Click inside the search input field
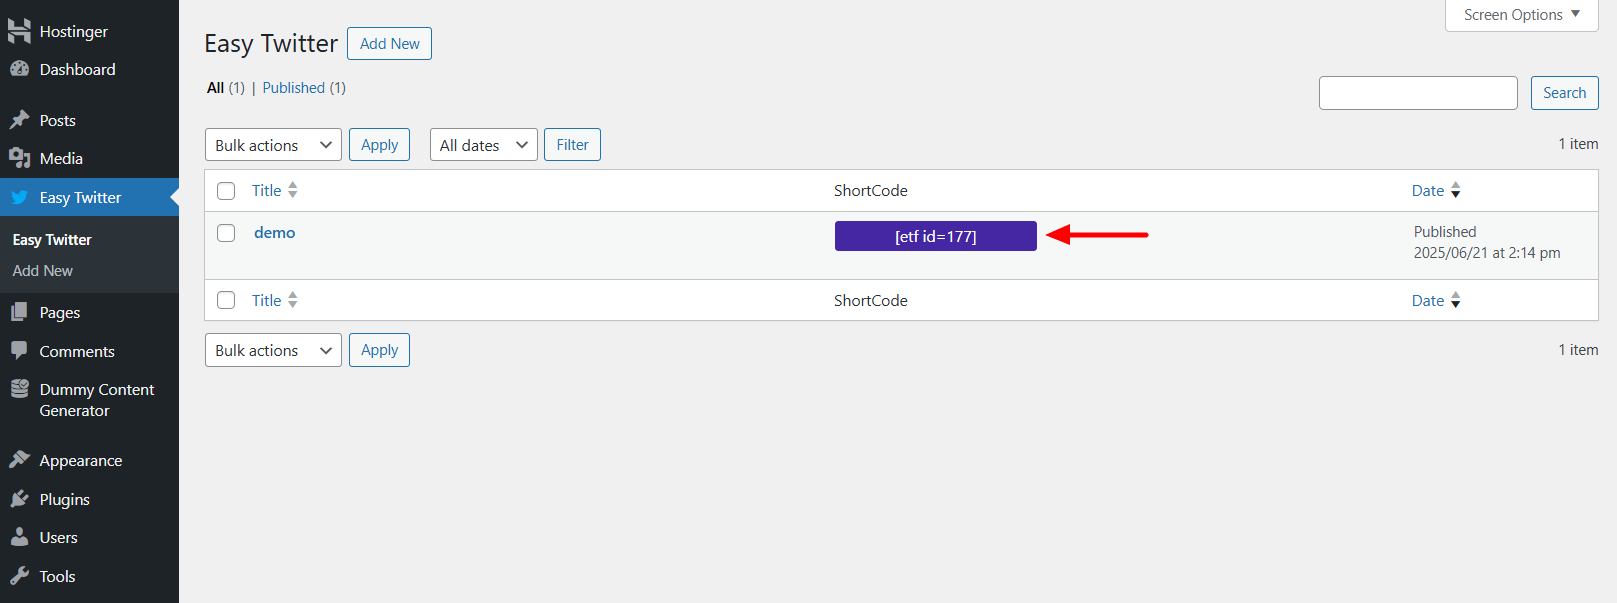The height and width of the screenshot is (603, 1617). 1417,92
